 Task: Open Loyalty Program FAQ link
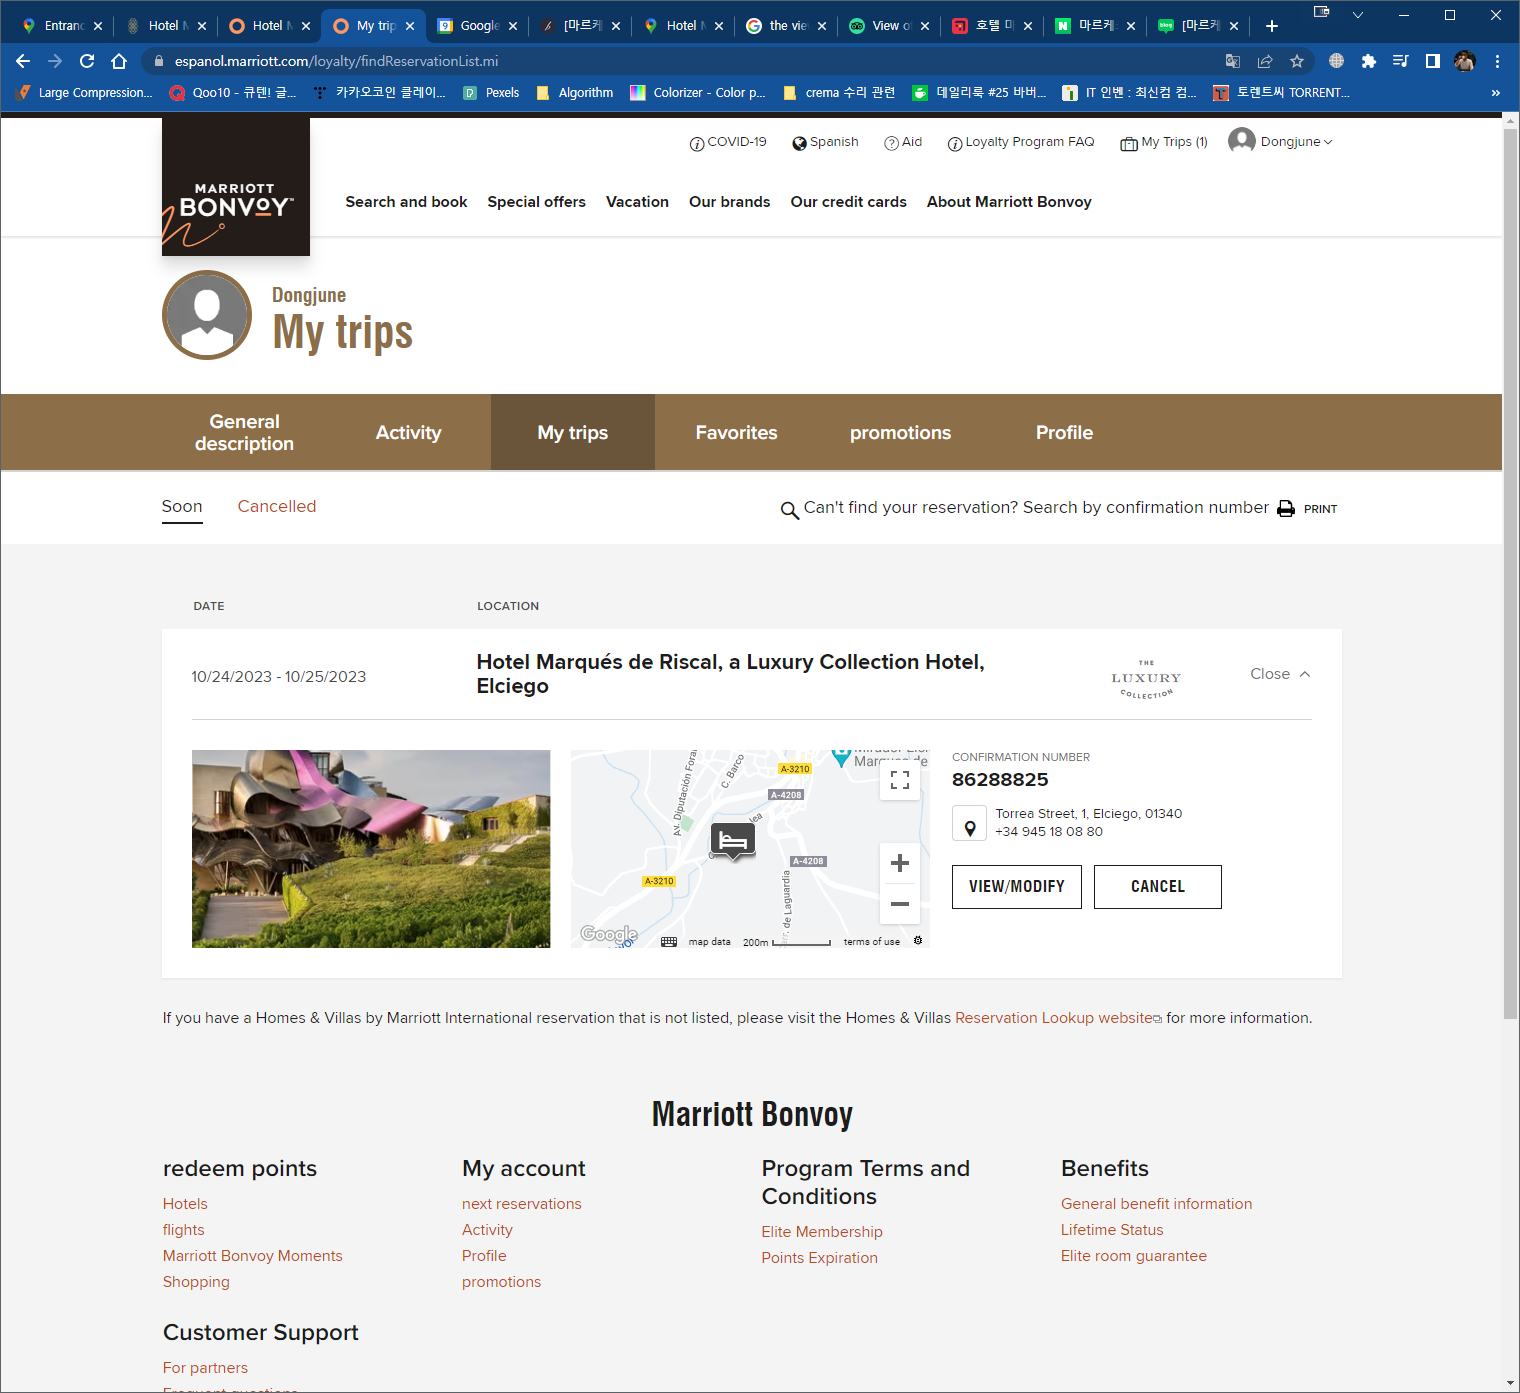click(1021, 142)
